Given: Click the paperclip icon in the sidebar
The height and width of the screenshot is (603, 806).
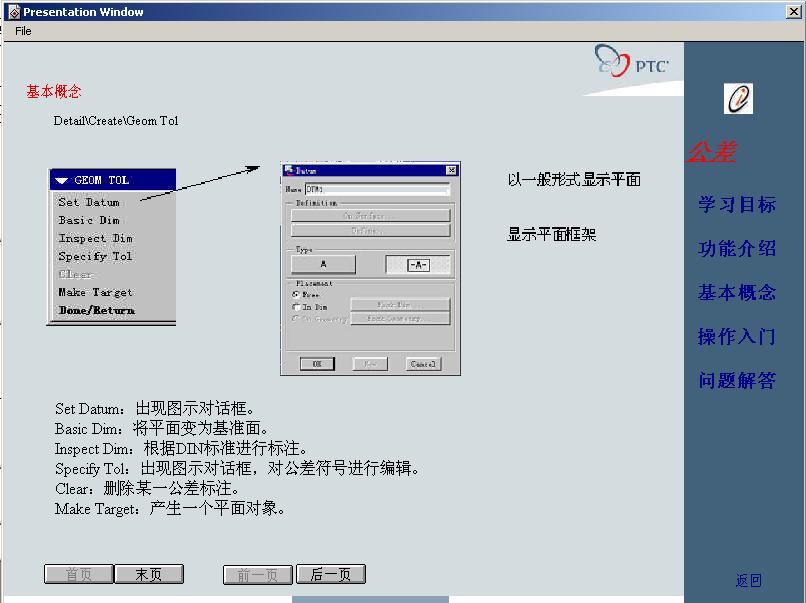Looking at the screenshot, I should click(x=738, y=98).
